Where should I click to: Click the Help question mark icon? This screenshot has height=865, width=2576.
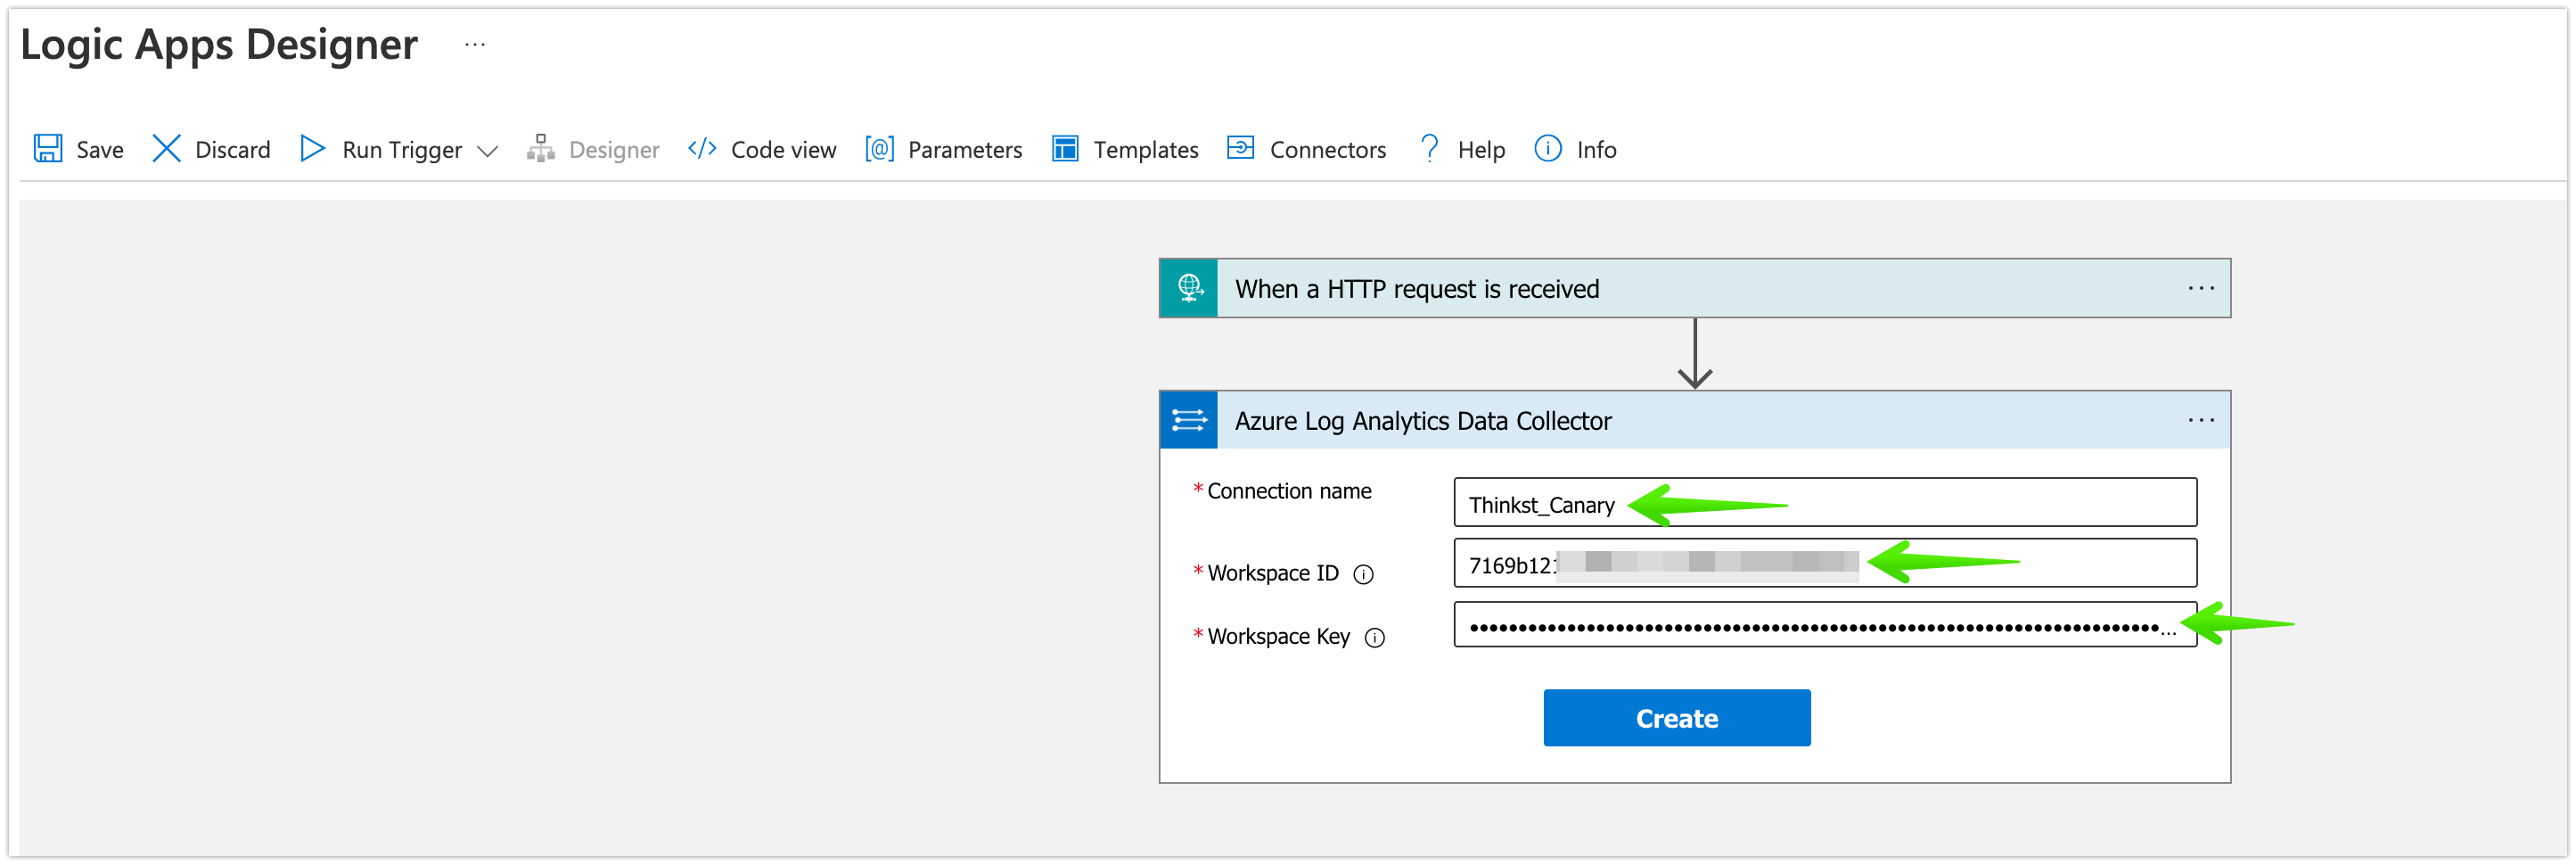point(1430,149)
